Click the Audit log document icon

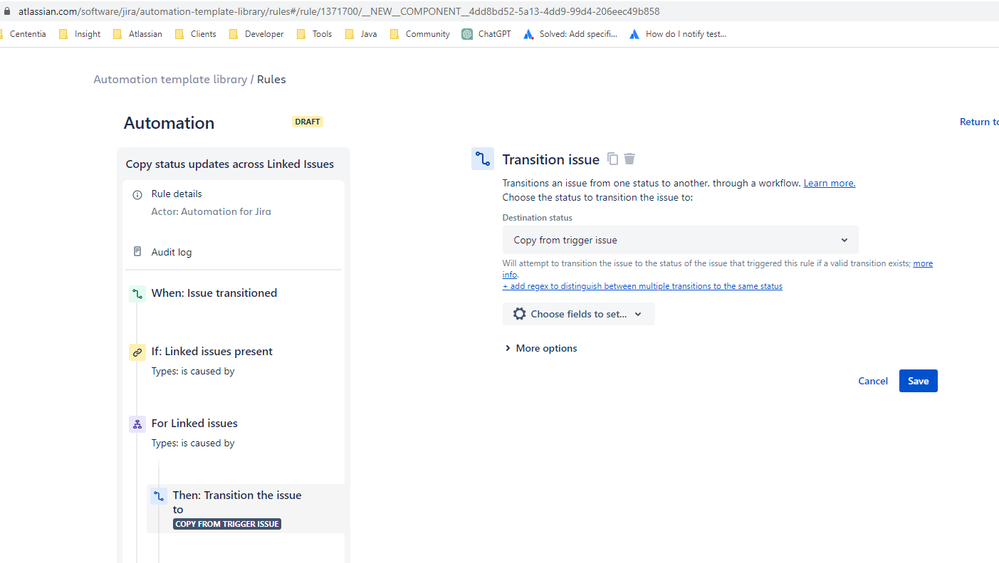click(137, 252)
